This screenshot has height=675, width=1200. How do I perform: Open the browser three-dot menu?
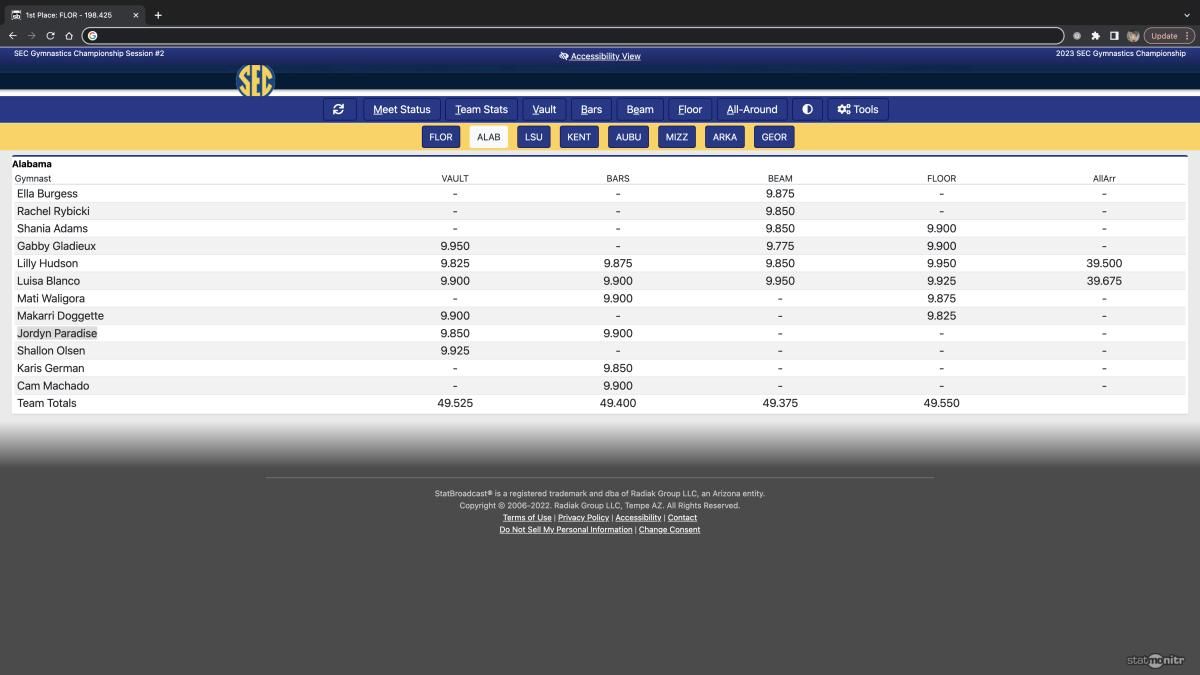pyautogui.click(x=1189, y=35)
